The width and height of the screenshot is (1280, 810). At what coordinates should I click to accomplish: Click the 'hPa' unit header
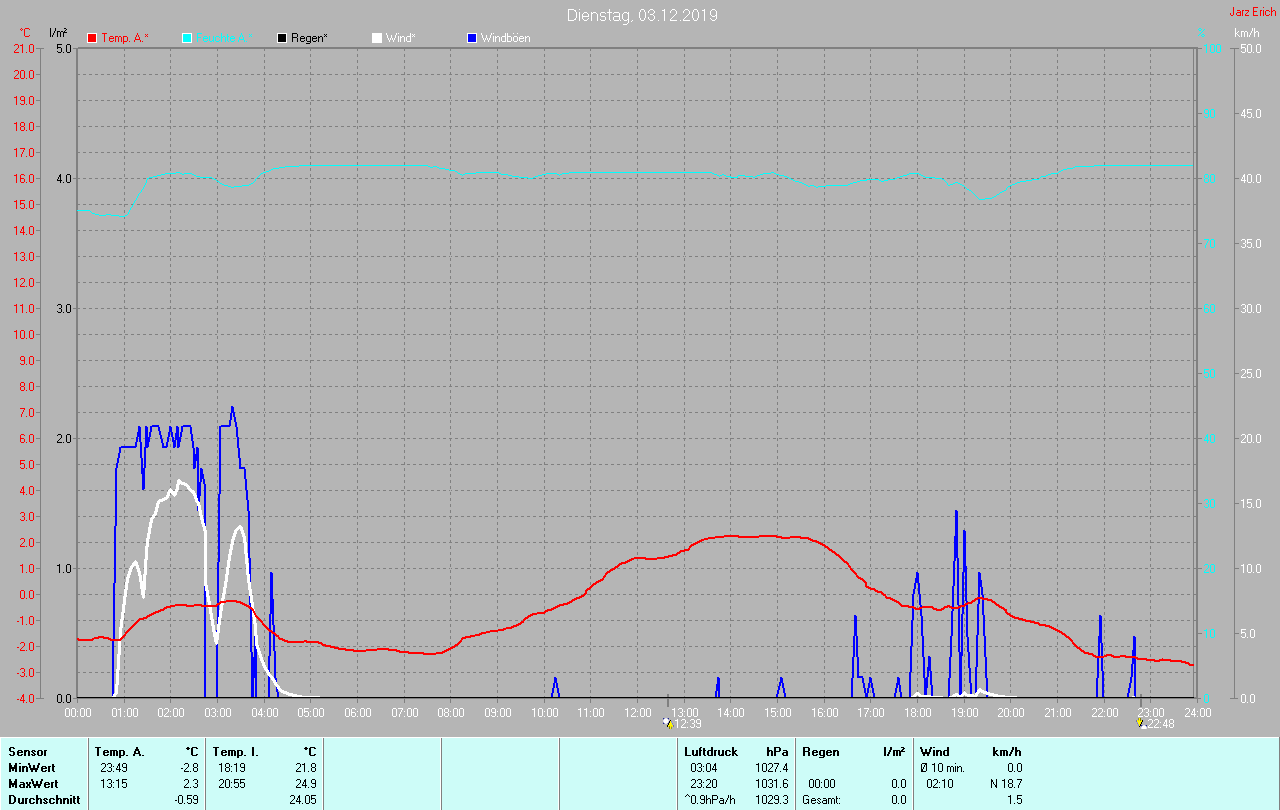pyautogui.click(x=777, y=752)
